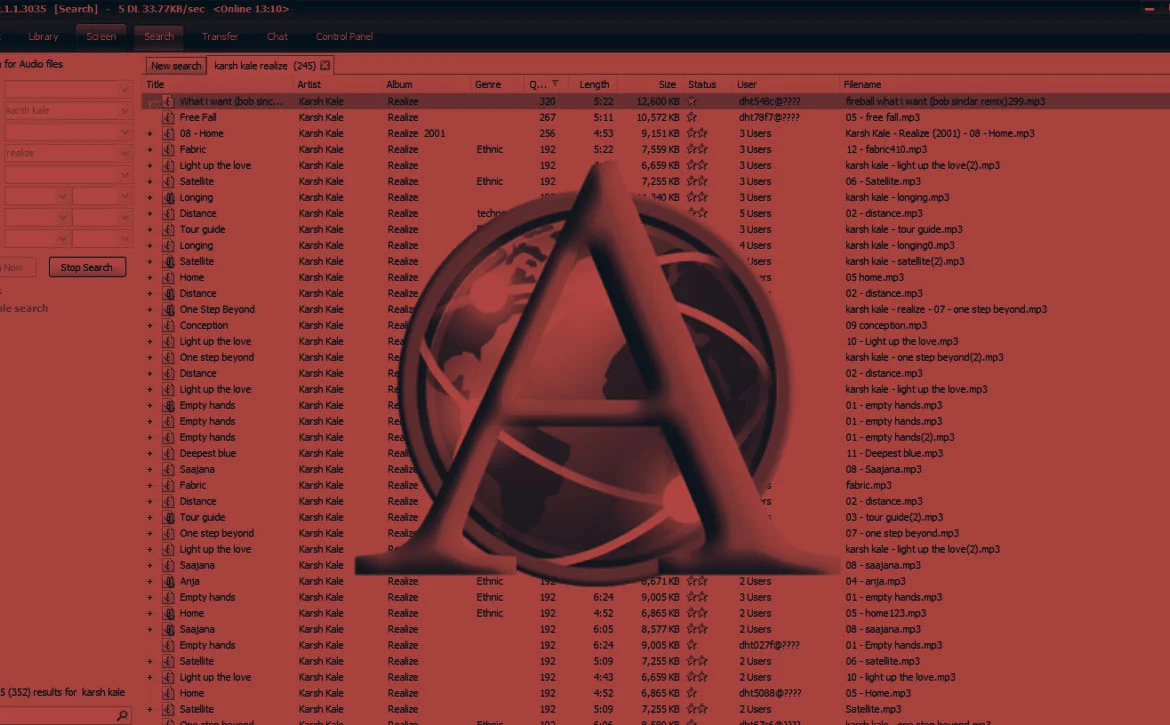
Task: Click the status star for free fall.mp3
Action: 692,117
